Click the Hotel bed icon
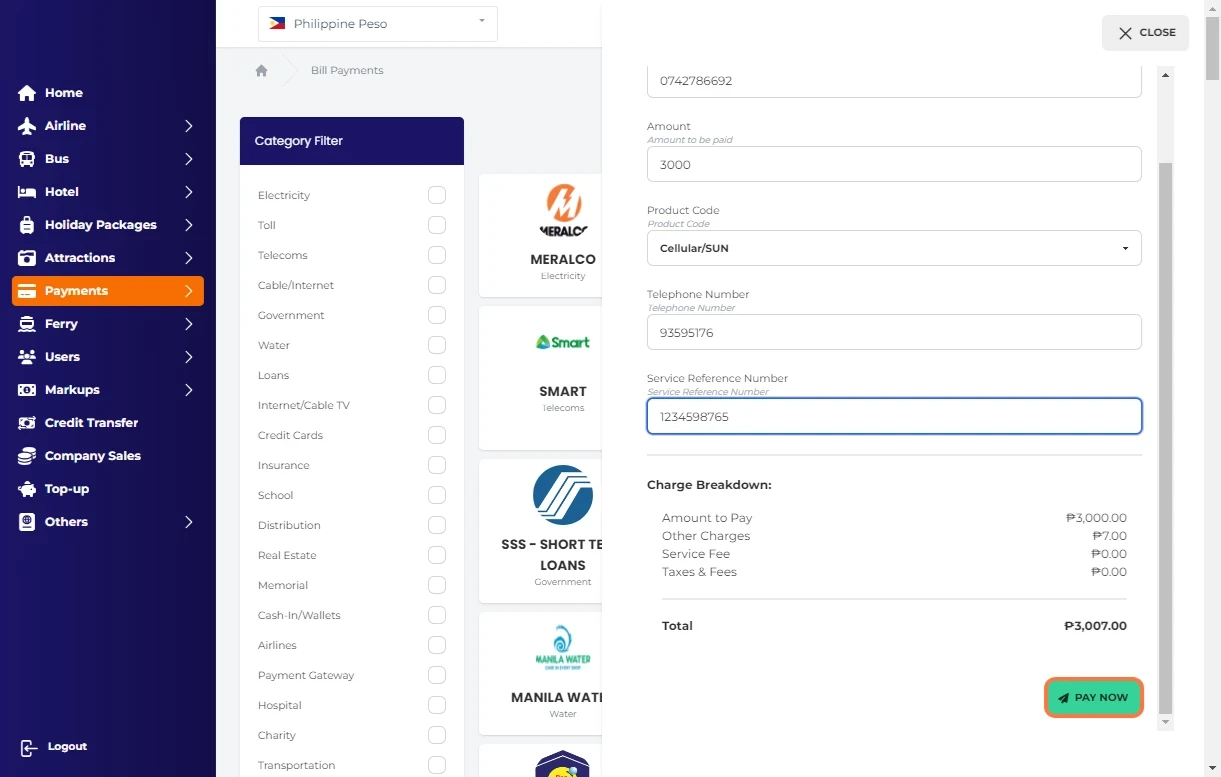1221x777 pixels. tap(27, 192)
